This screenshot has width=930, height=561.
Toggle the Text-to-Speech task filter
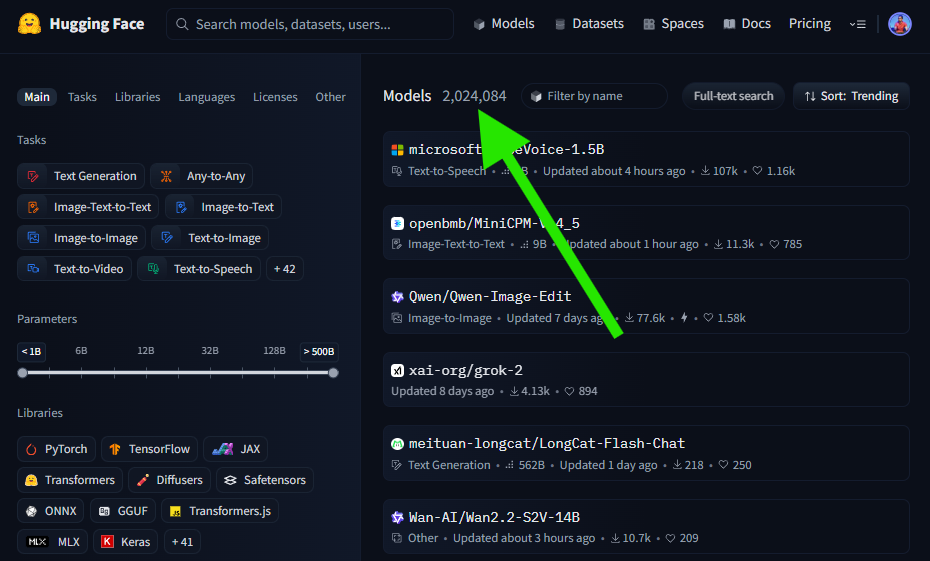point(199,269)
